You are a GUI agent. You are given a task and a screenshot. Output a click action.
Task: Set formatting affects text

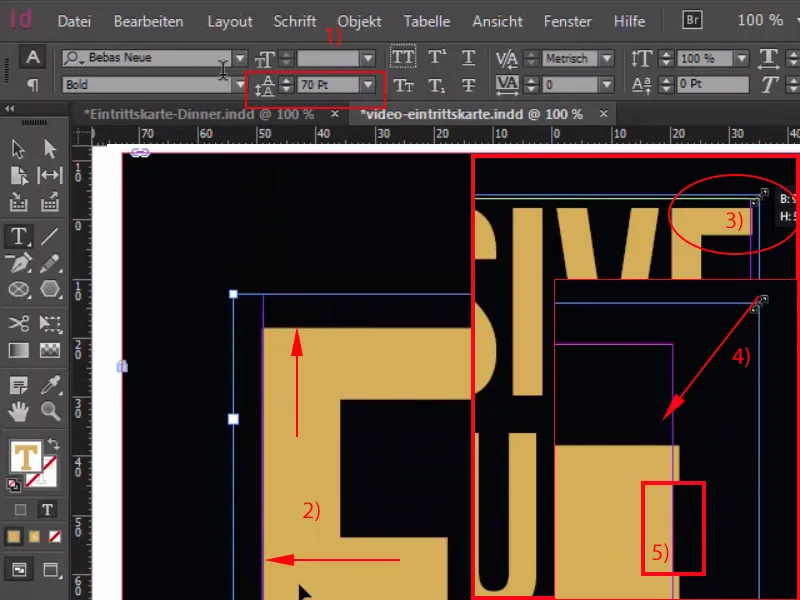(47, 509)
